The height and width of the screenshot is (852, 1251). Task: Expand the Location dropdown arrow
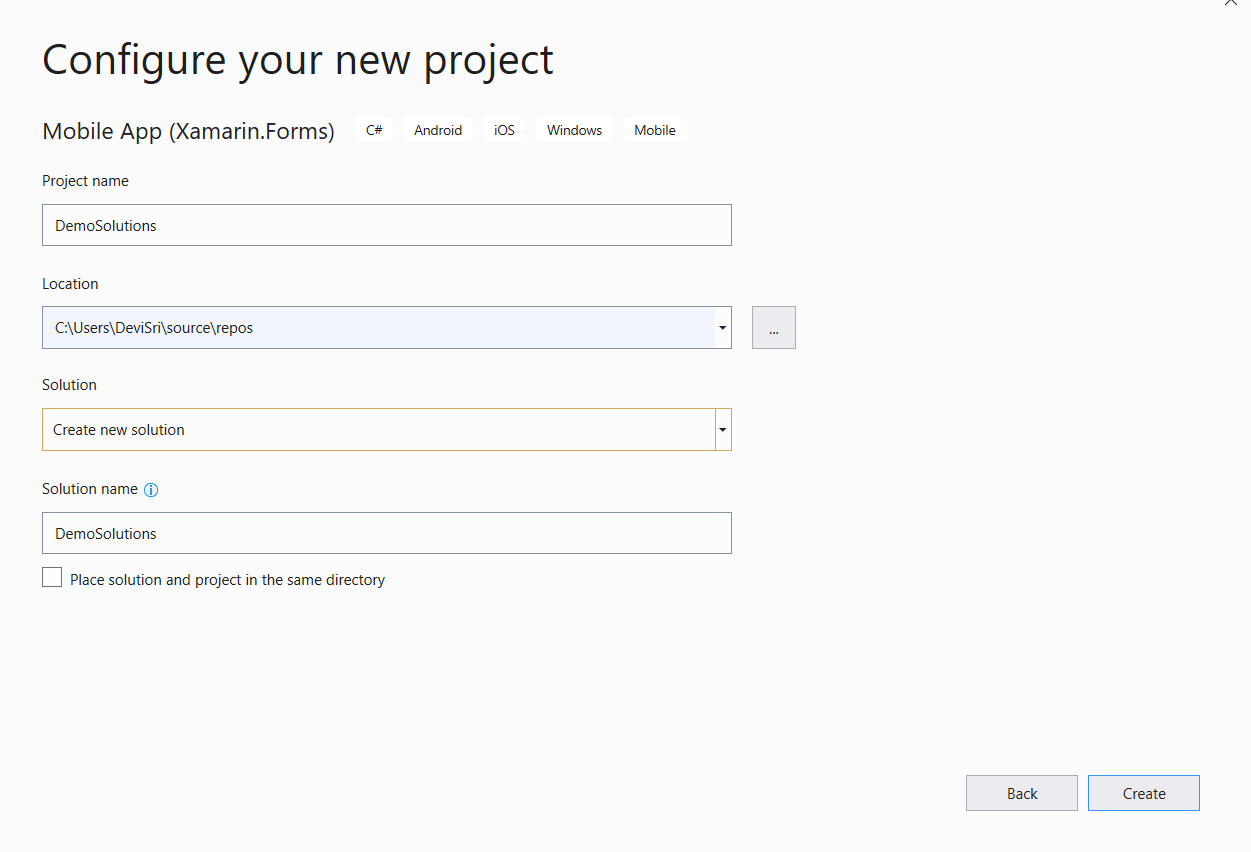coord(722,328)
